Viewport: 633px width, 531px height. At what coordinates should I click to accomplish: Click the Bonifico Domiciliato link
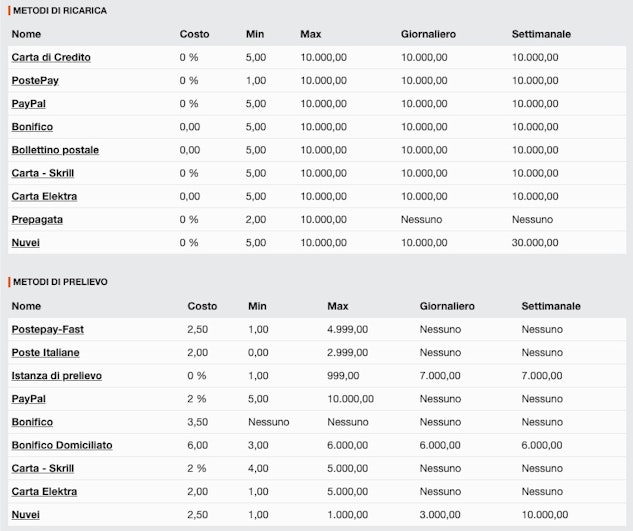pos(62,445)
